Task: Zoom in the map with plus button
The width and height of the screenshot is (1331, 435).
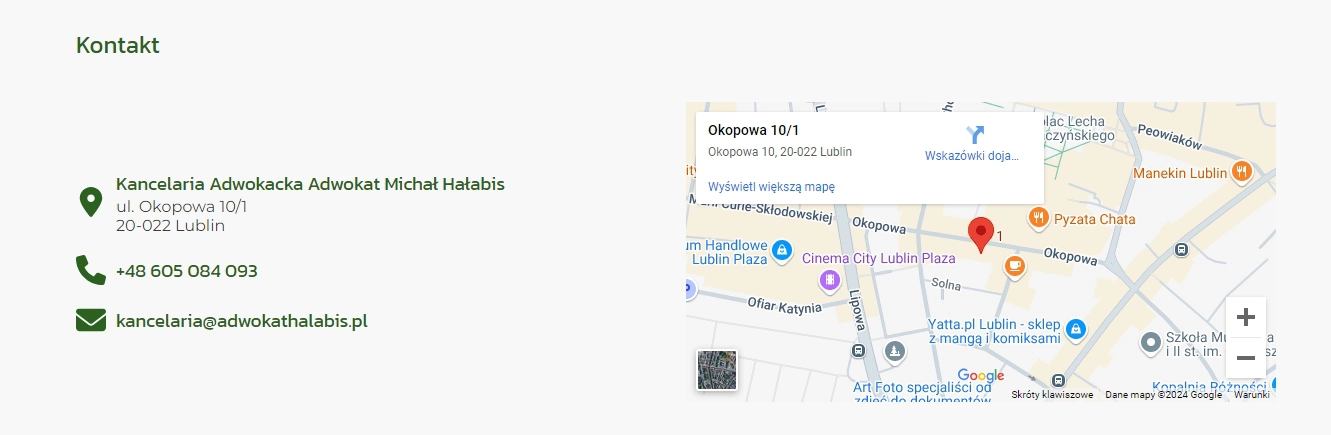Action: pyautogui.click(x=1246, y=318)
